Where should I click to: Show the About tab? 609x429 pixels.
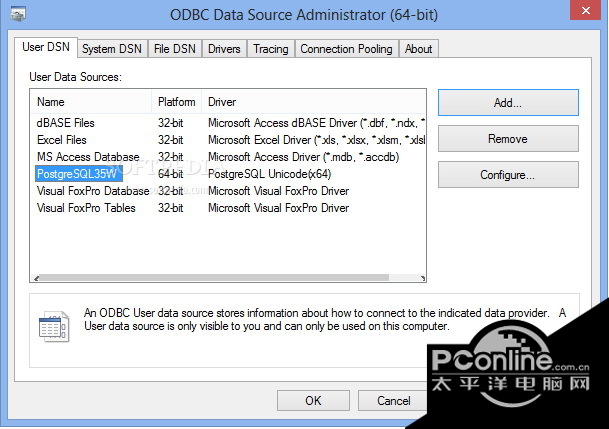(419, 48)
